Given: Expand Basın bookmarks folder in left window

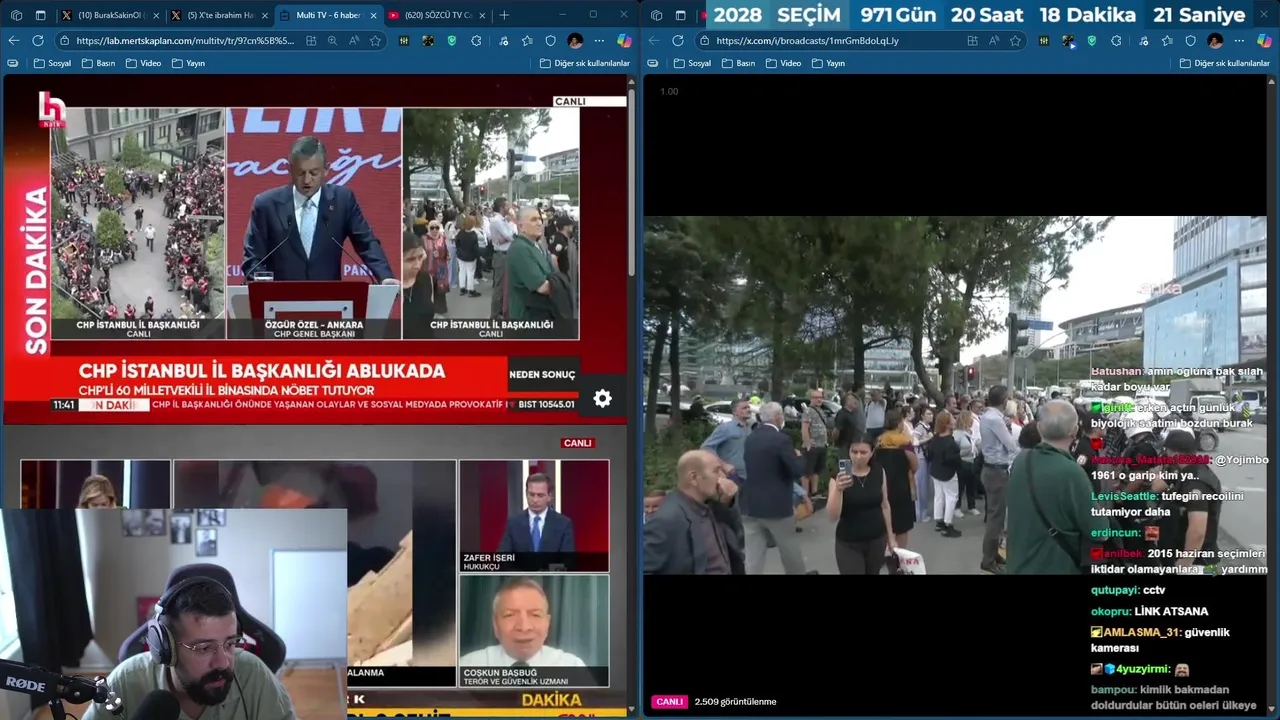Looking at the screenshot, I should coord(98,63).
